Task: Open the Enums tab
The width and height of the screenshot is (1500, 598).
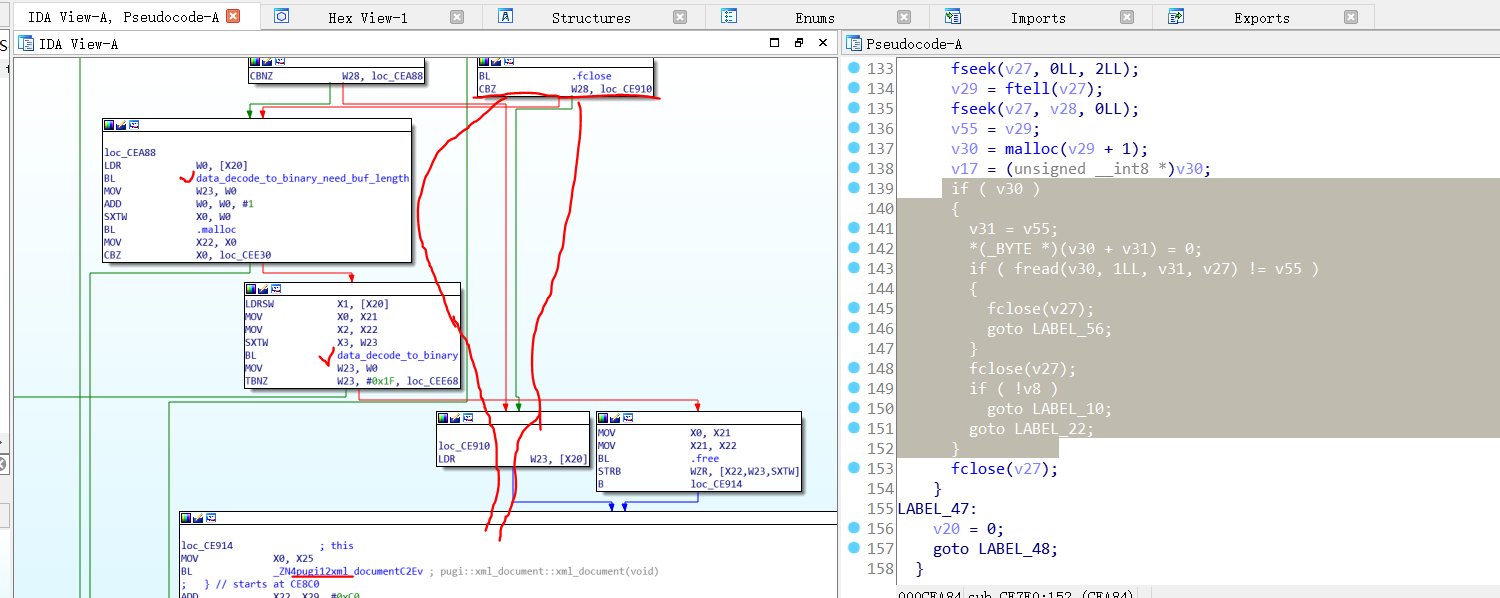Action: tap(814, 18)
